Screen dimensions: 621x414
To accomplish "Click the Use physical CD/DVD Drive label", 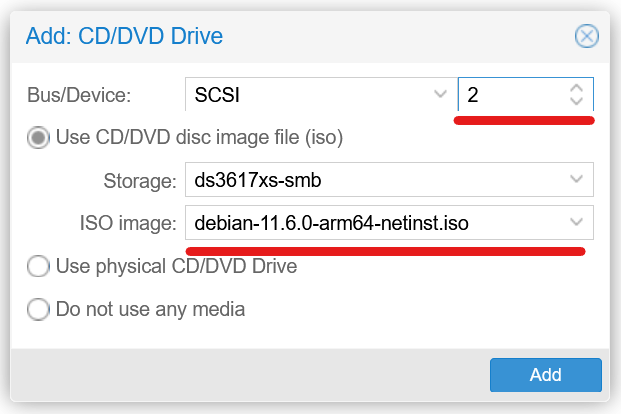I will pos(176,266).
